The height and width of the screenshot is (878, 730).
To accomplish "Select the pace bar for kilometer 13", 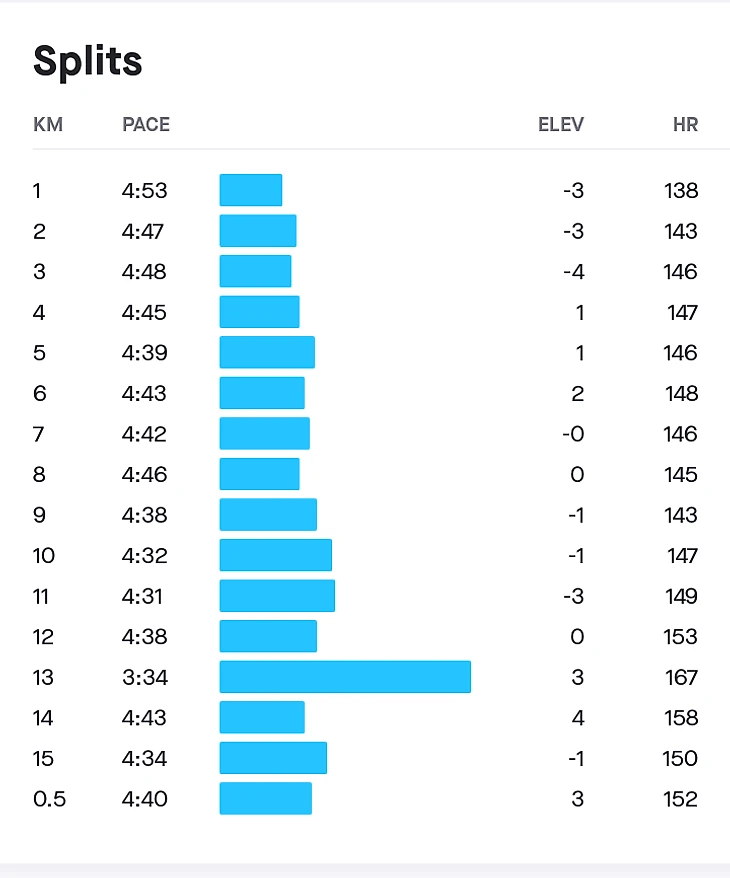I will tap(345, 677).
